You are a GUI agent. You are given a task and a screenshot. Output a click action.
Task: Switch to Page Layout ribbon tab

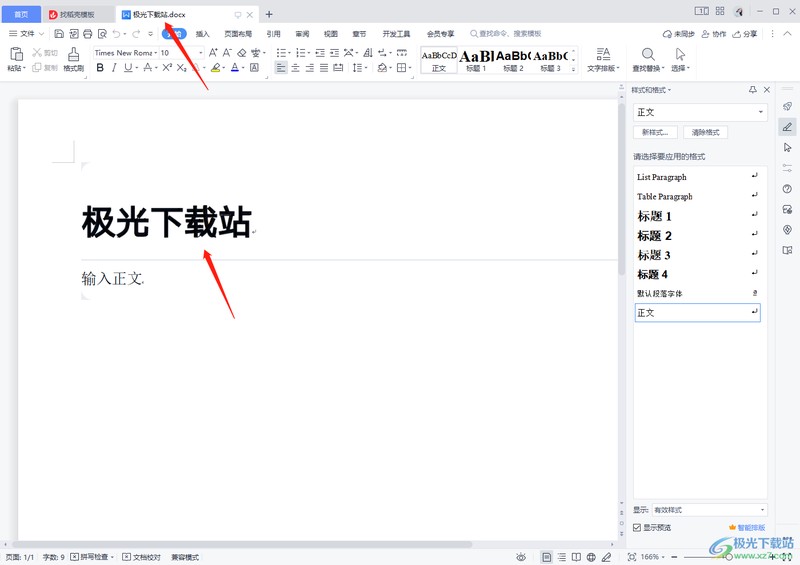click(238, 34)
